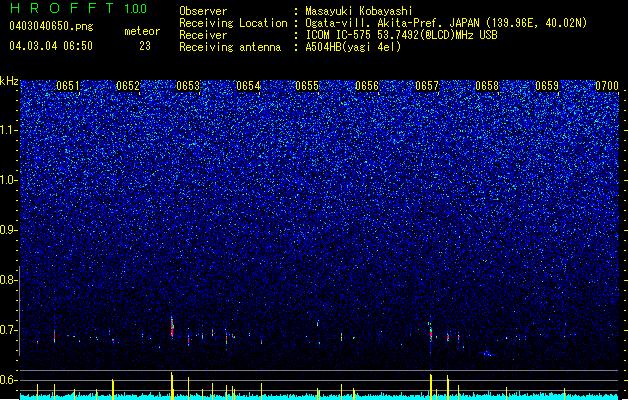Viewport: 629px width, 400px height.
Task: Select the ICOM IC-575 53.7492 MHz receiver text
Action: pyautogui.click(x=402, y=35)
